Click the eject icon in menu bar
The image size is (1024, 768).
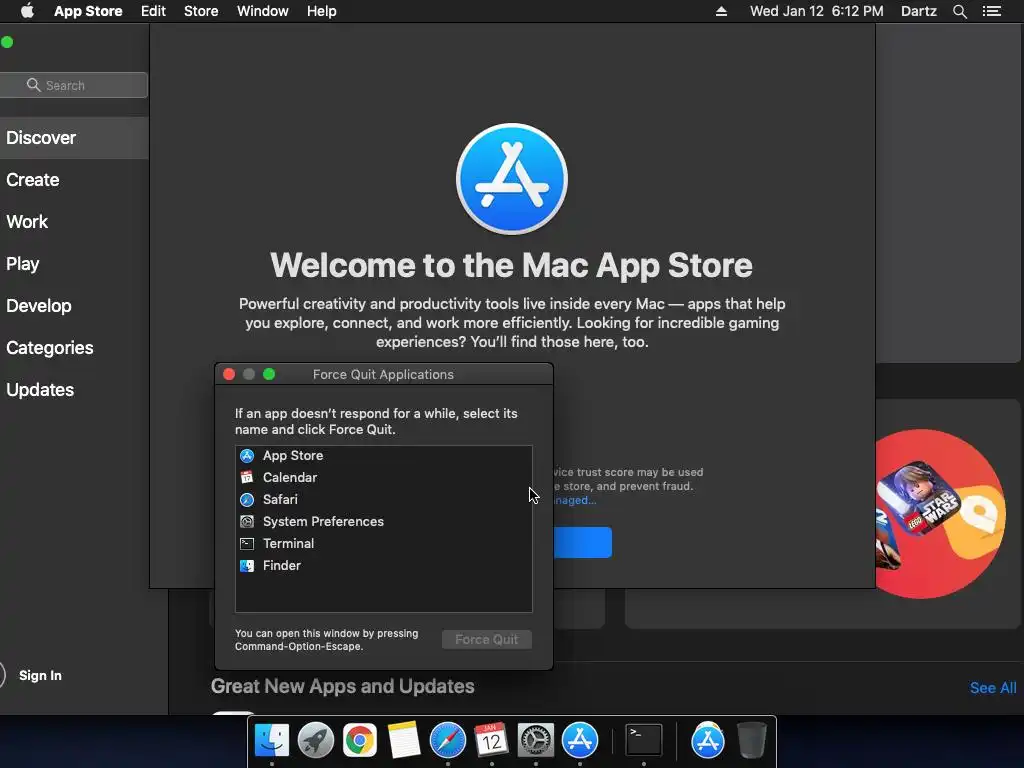click(722, 11)
